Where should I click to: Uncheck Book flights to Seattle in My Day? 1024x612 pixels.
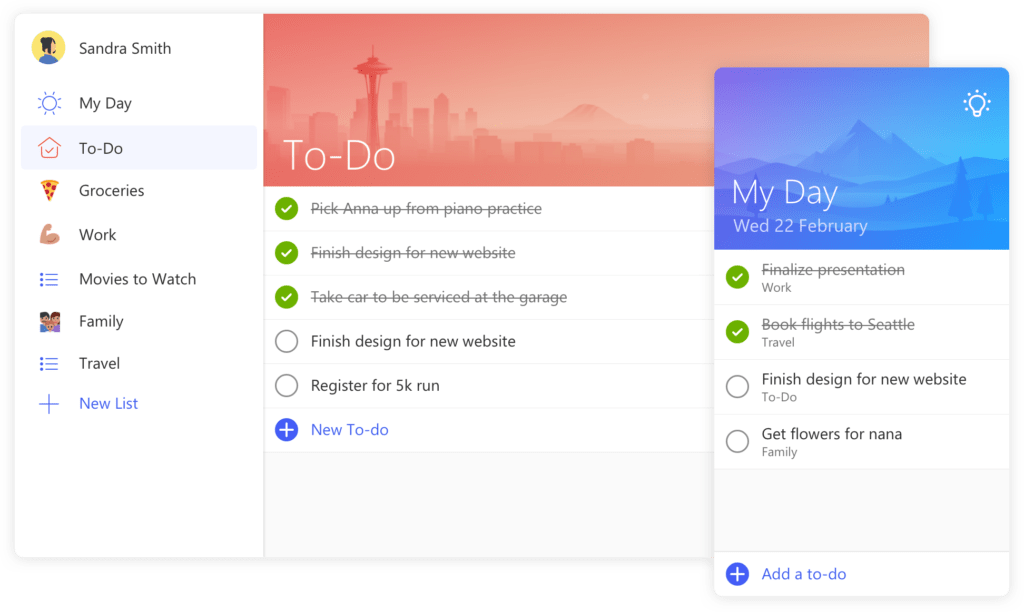click(x=737, y=331)
